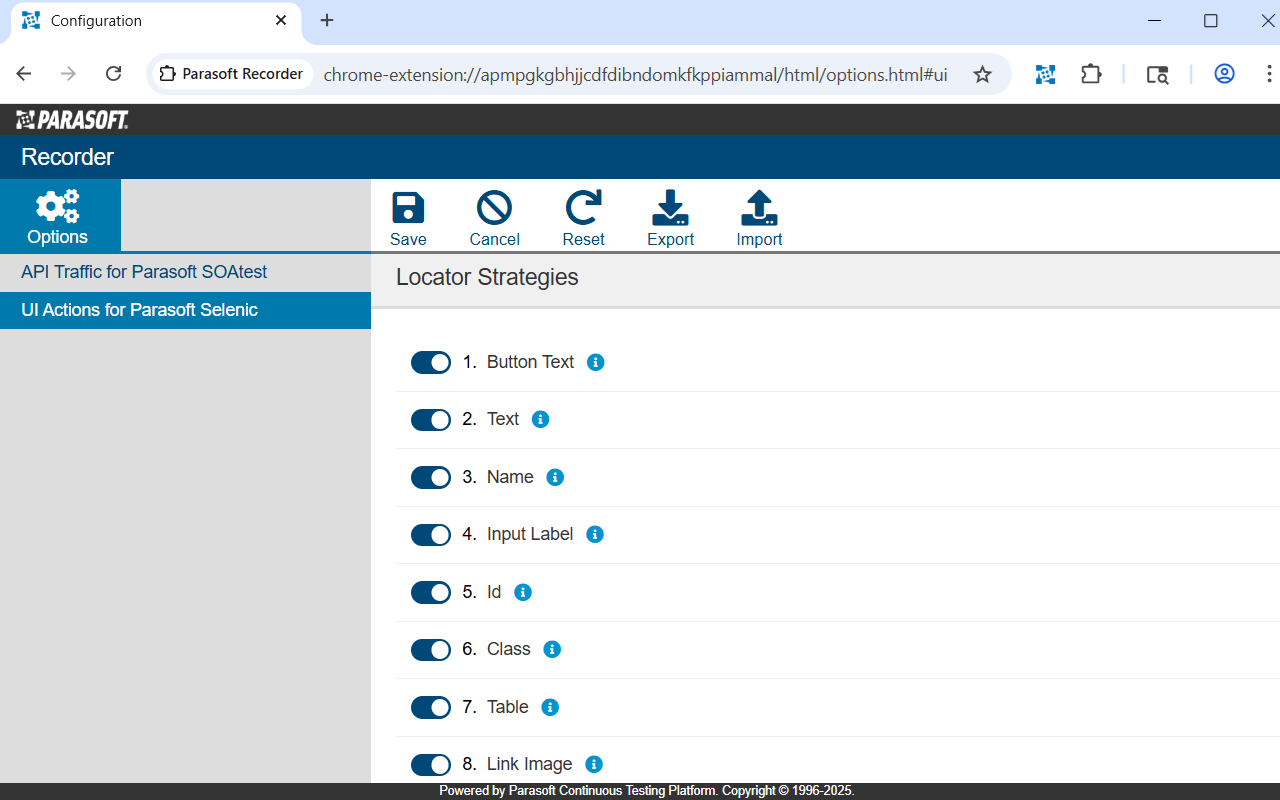1280x800 pixels.
Task: Open a new browser tab
Action: 327,20
